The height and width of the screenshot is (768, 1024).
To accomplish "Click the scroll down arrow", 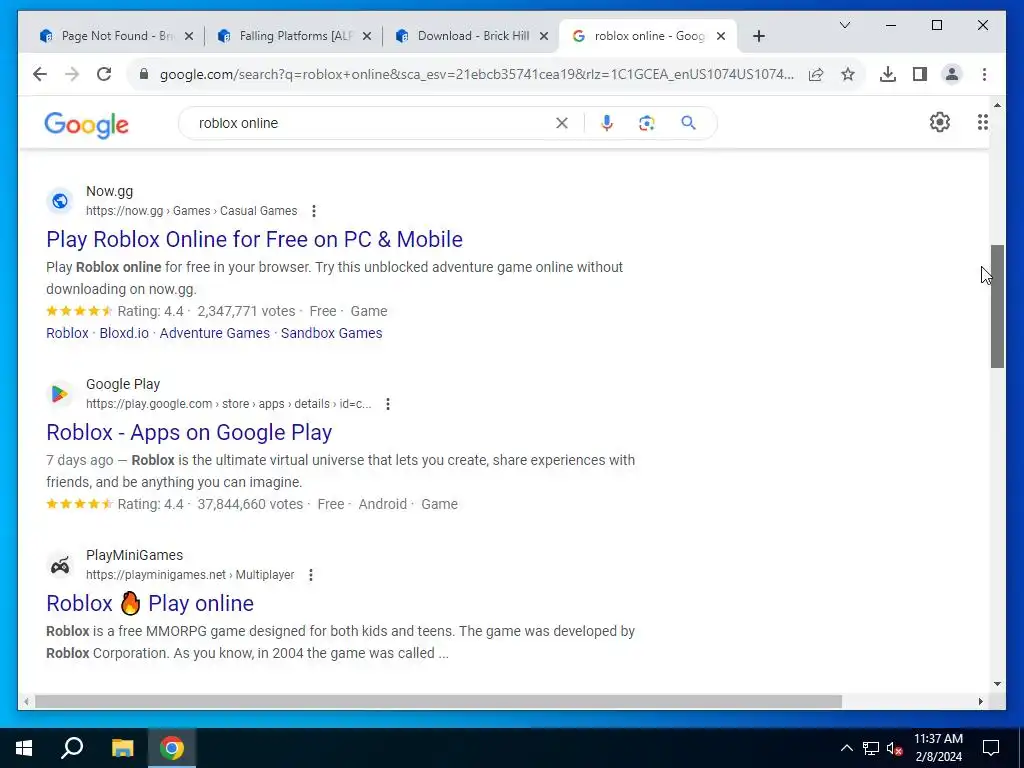I will pos(997,684).
